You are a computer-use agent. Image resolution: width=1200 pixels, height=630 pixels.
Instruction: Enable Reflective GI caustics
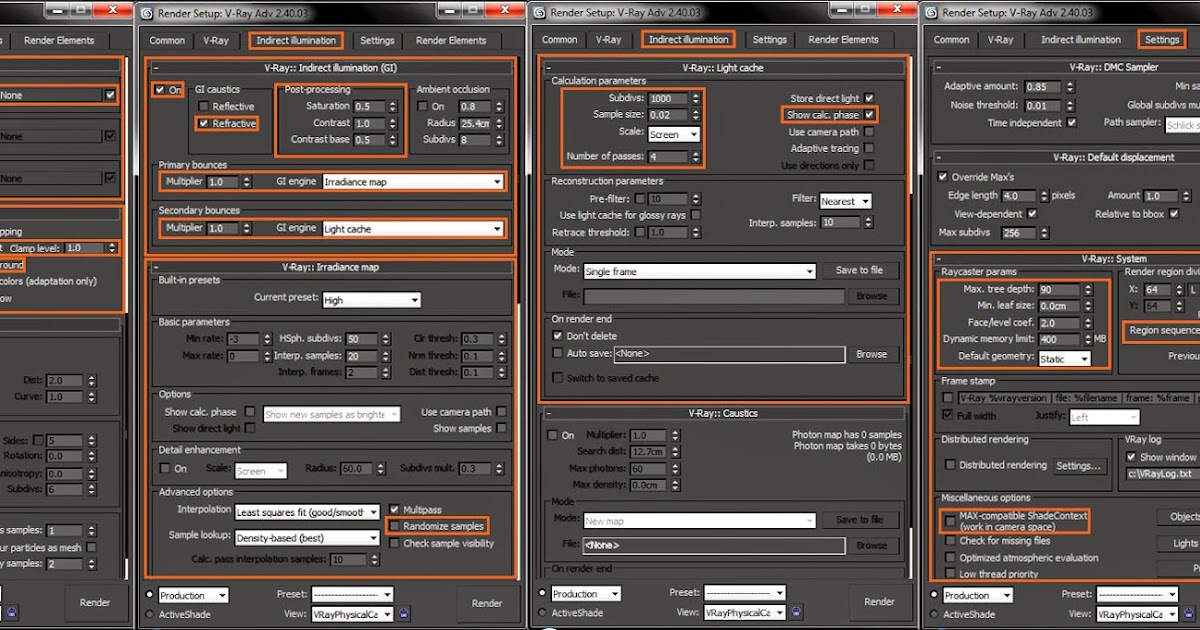pyautogui.click(x=204, y=106)
